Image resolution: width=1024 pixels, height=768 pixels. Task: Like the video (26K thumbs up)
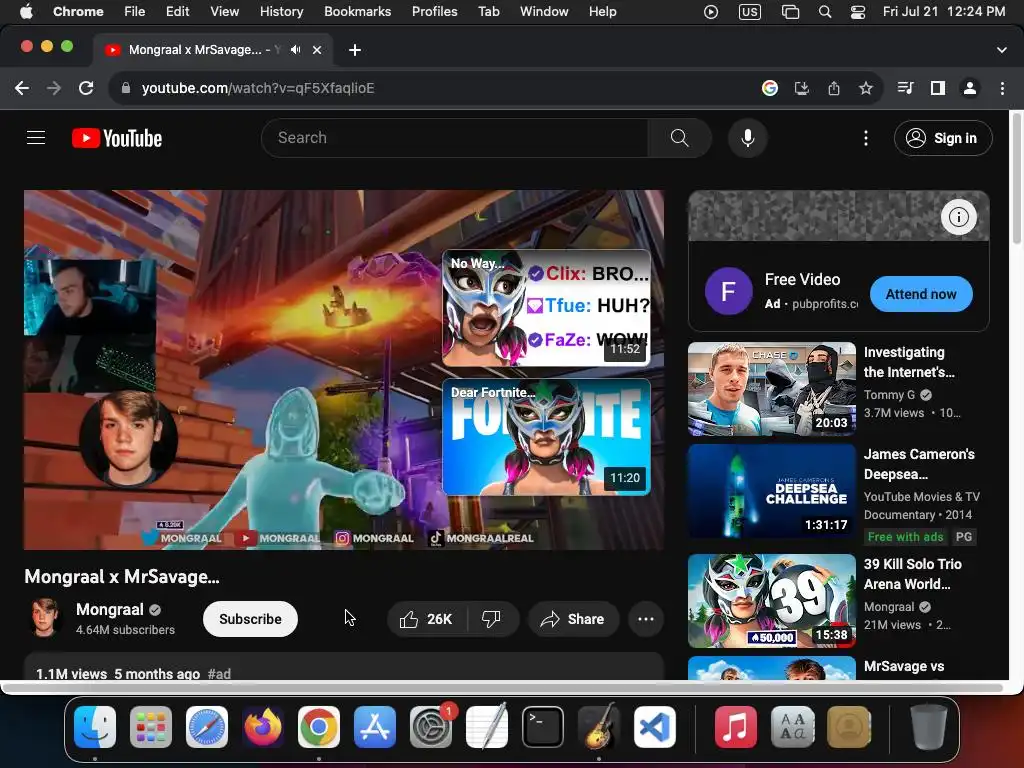(427, 619)
